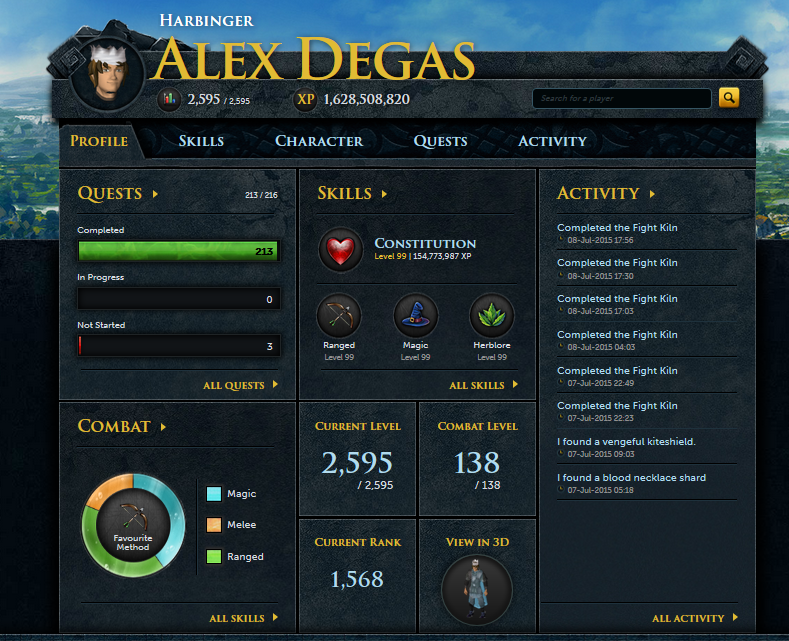This screenshot has width=789, height=641.
Task: Switch to the Character tab
Action: coord(319,141)
